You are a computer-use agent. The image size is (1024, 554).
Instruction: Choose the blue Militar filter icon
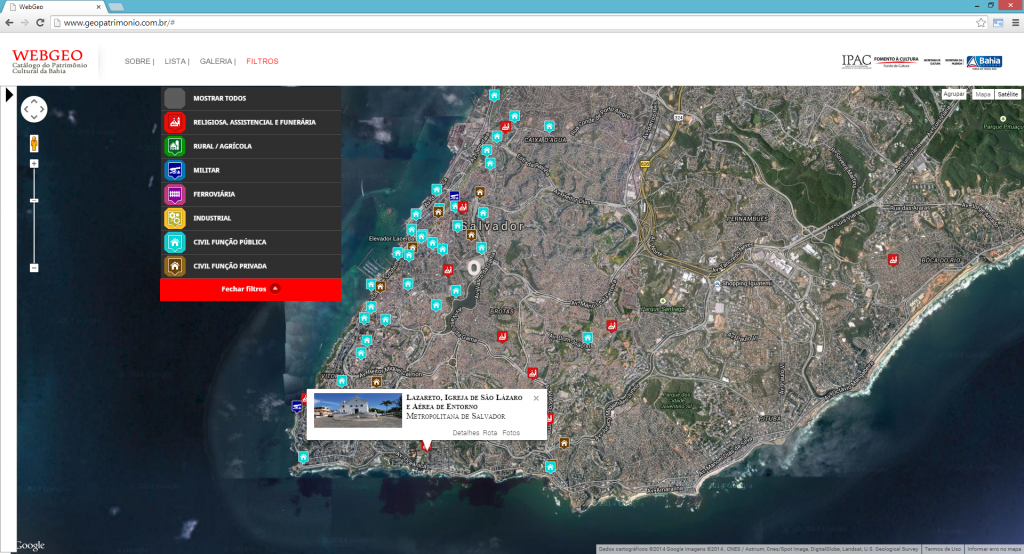tap(175, 170)
